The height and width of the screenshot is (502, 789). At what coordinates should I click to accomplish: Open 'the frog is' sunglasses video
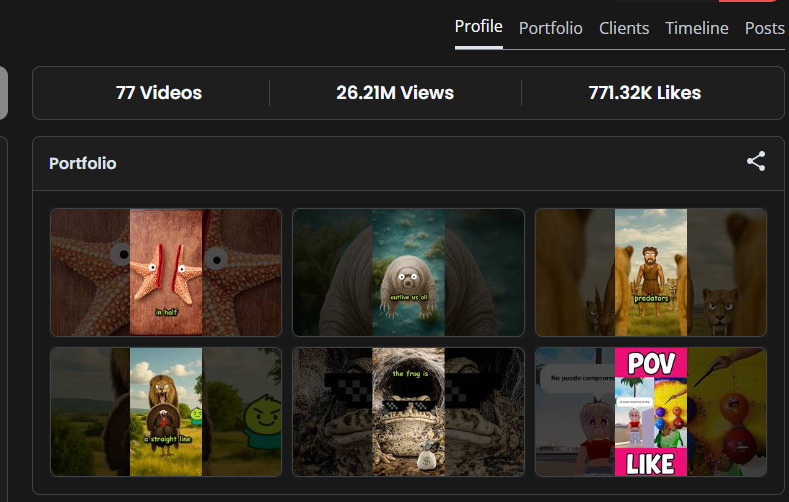click(x=409, y=412)
